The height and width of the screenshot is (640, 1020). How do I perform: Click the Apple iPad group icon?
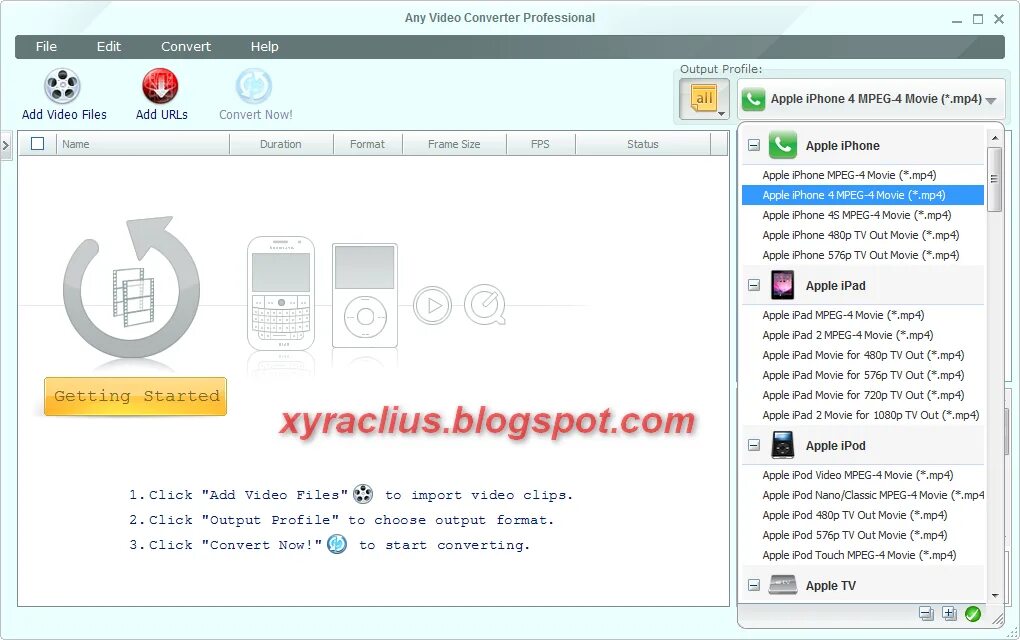pos(782,285)
